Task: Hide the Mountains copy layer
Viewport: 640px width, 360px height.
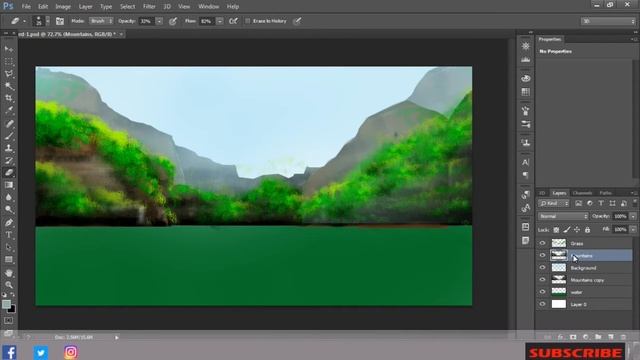Action: [542, 280]
